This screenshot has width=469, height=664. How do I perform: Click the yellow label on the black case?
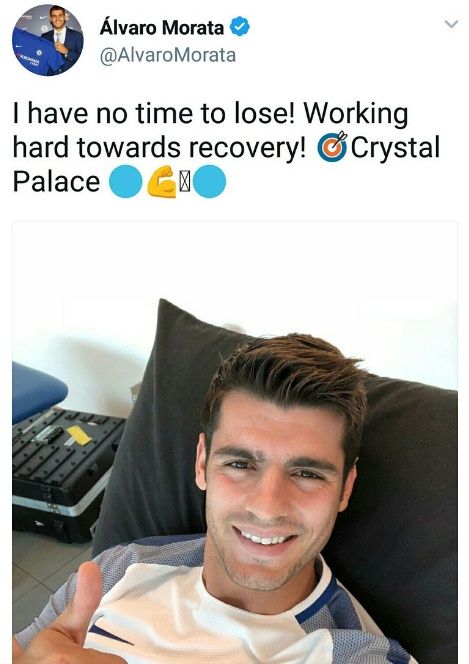[x=79, y=435]
